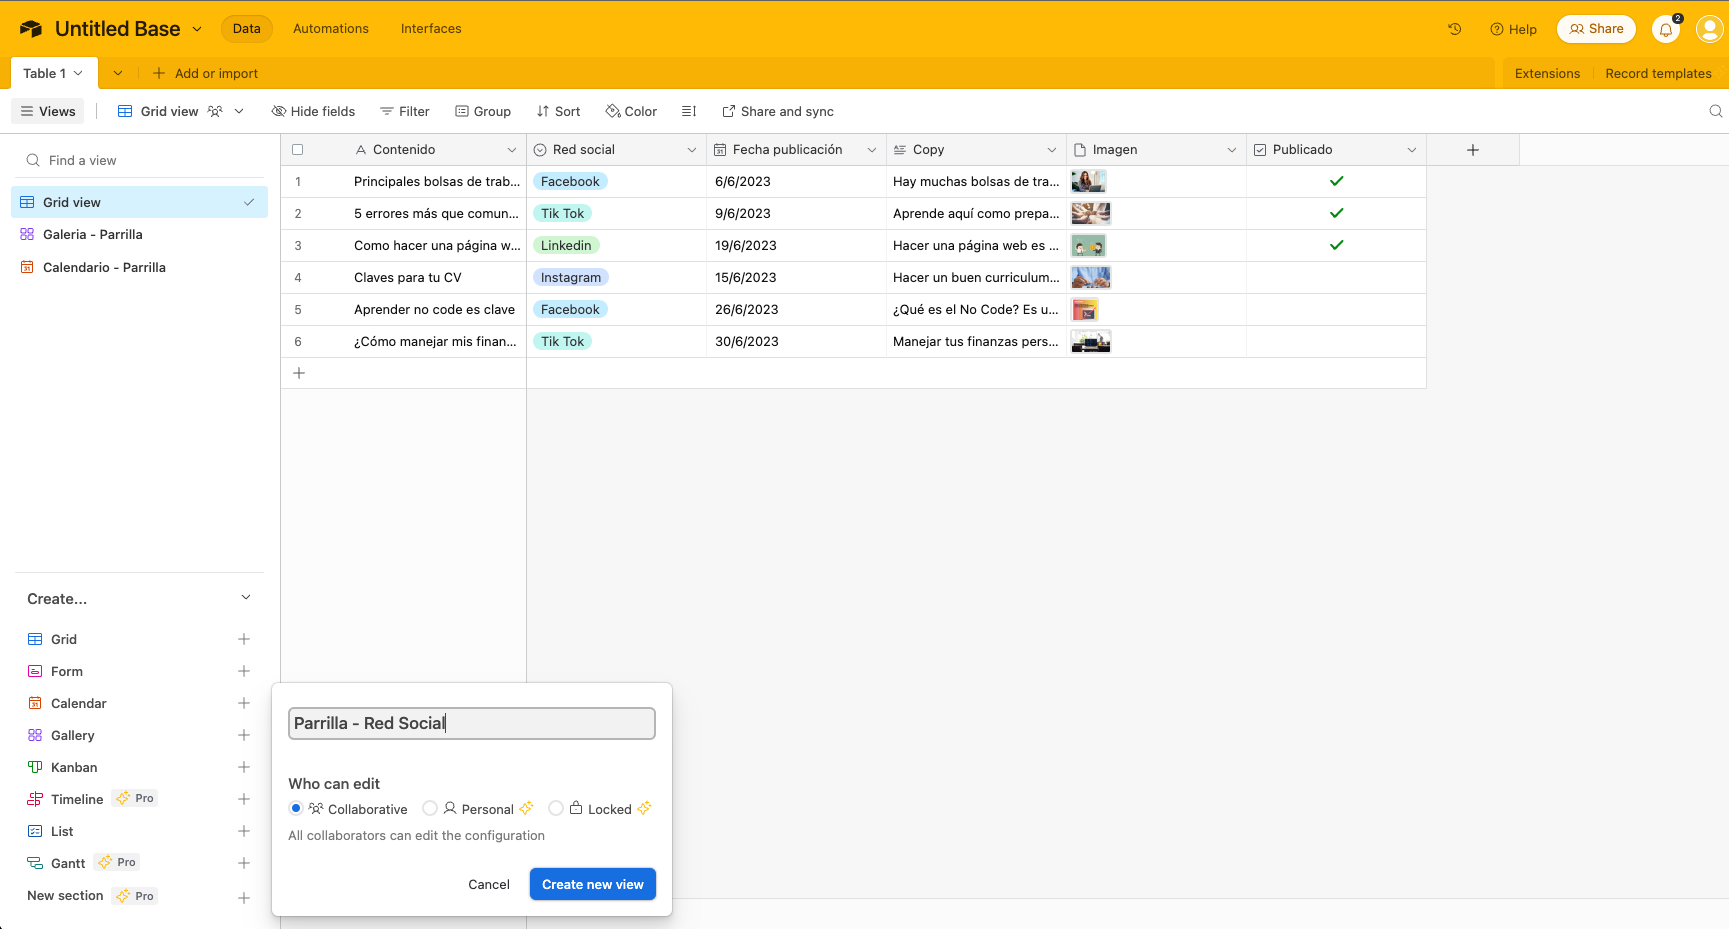This screenshot has width=1729, height=929.
Task: Check the select-all rows checkbox
Action: click(x=298, y=150)
